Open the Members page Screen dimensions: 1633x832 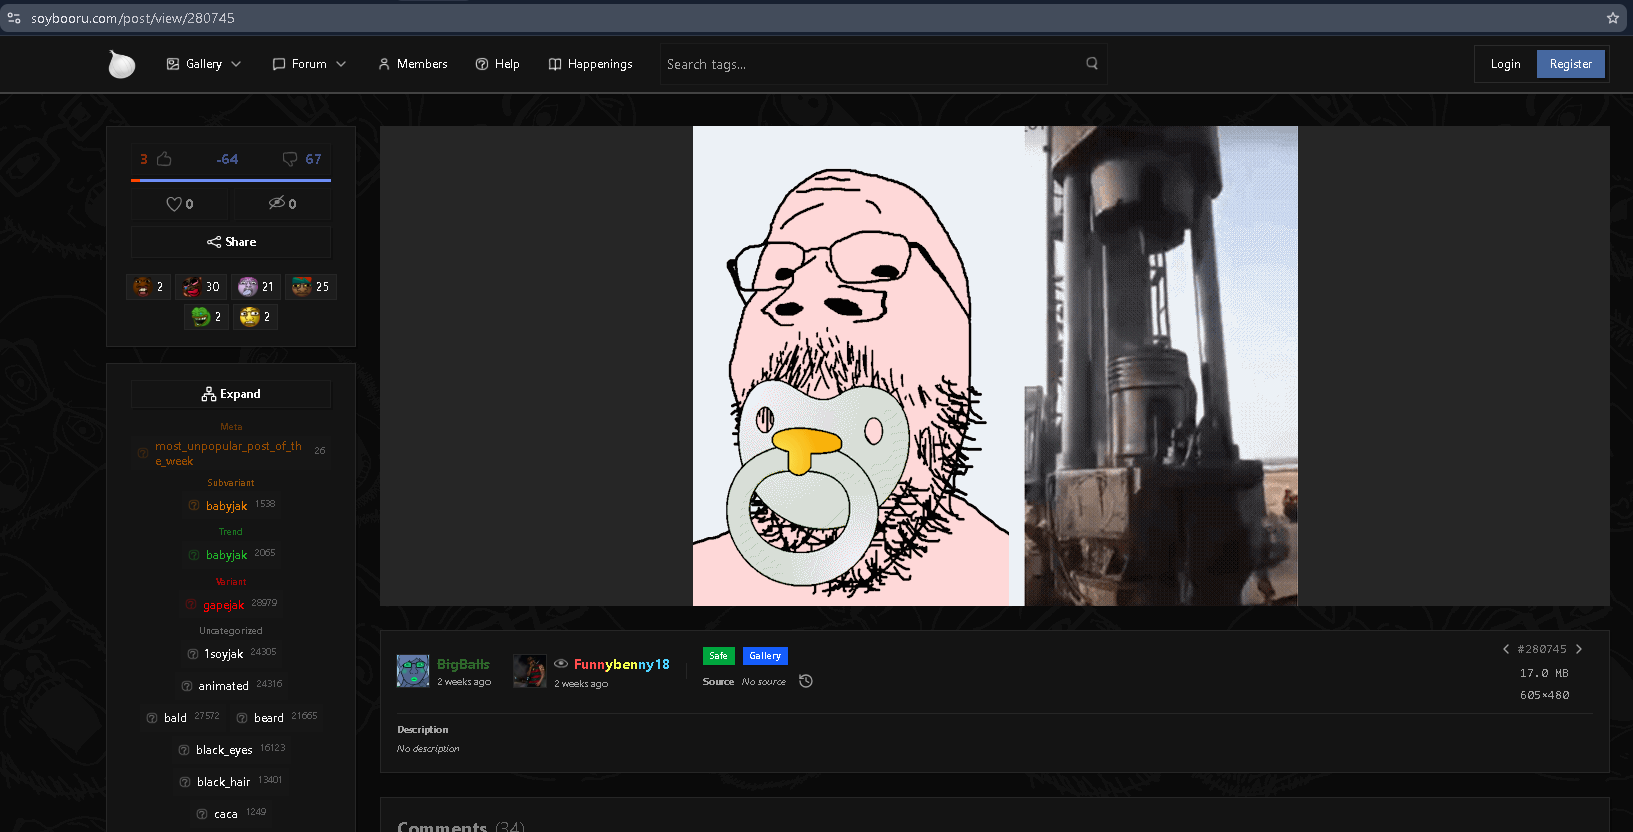tap(413, 64)
